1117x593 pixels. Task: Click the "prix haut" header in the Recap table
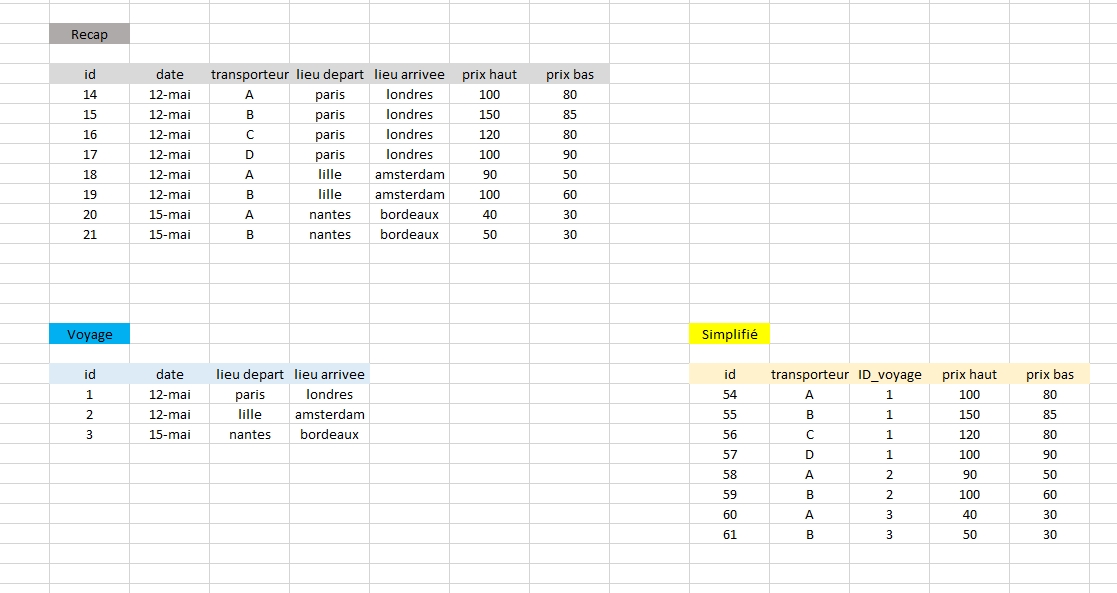(488, 73)
